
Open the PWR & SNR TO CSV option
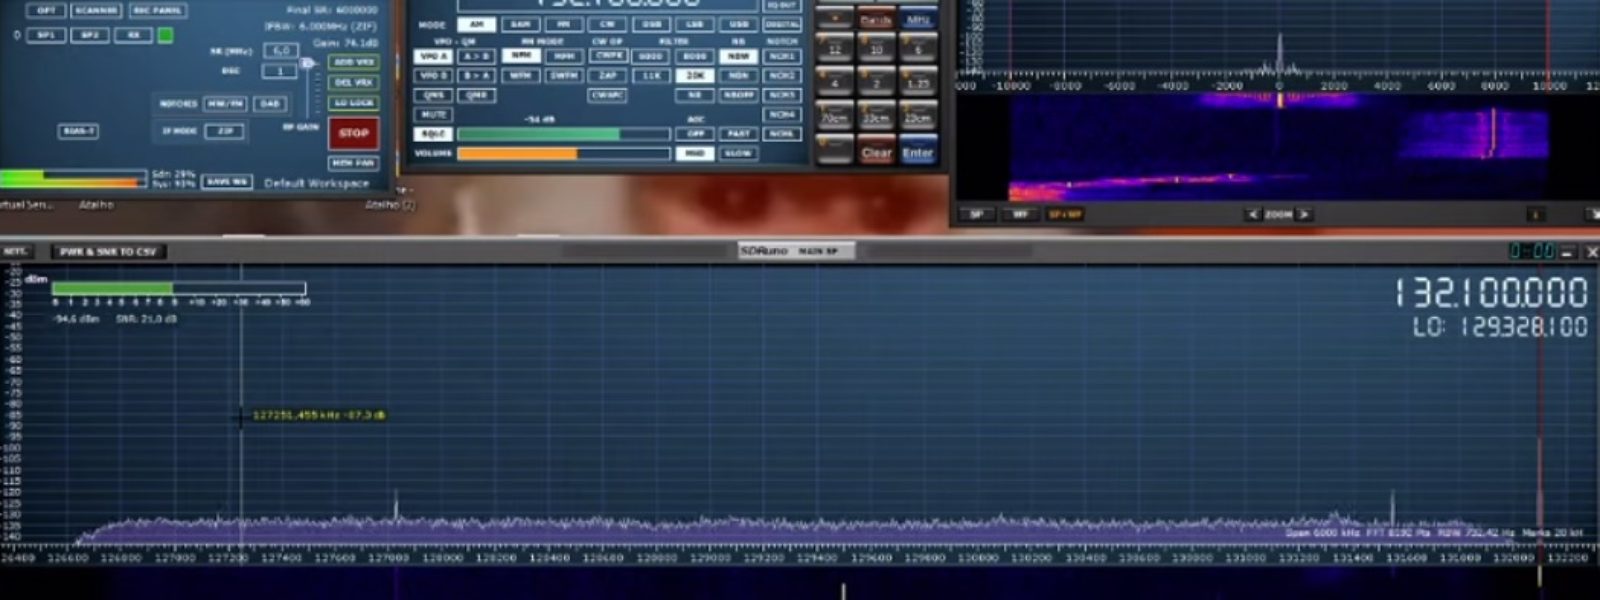pyautogui.click(x=108, y=252)
